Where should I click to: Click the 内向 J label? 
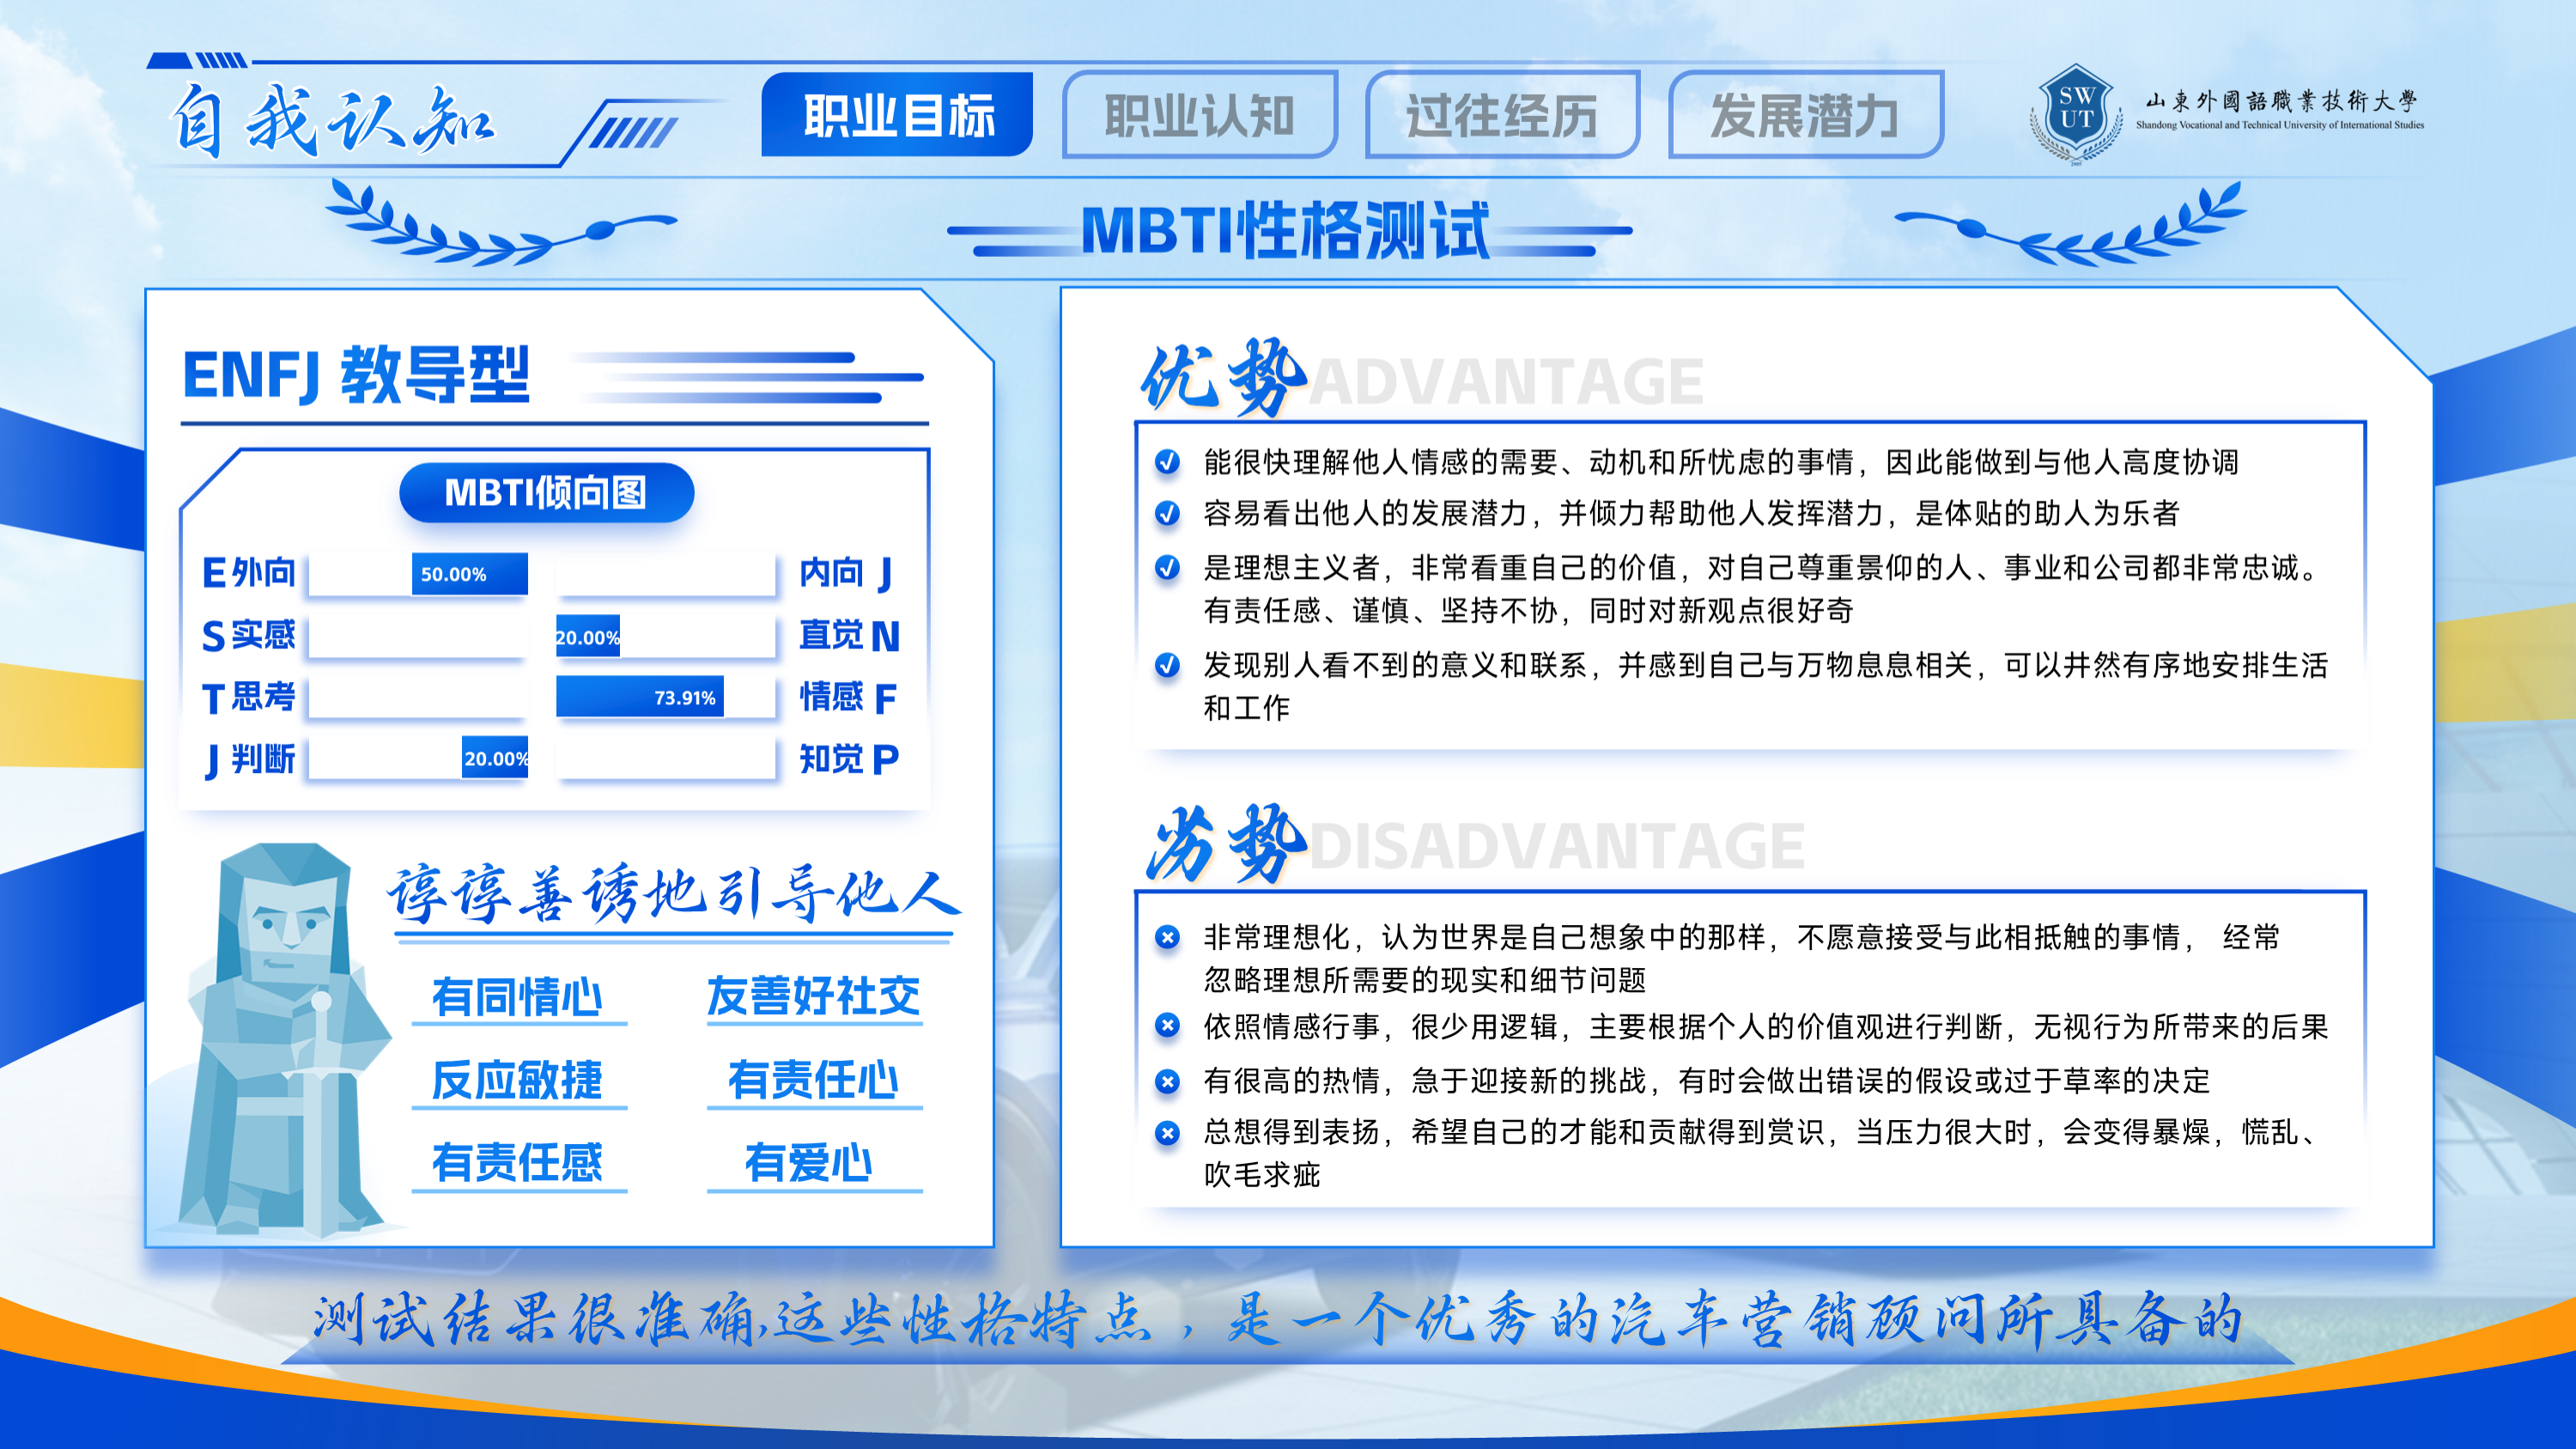coord(847,573)
